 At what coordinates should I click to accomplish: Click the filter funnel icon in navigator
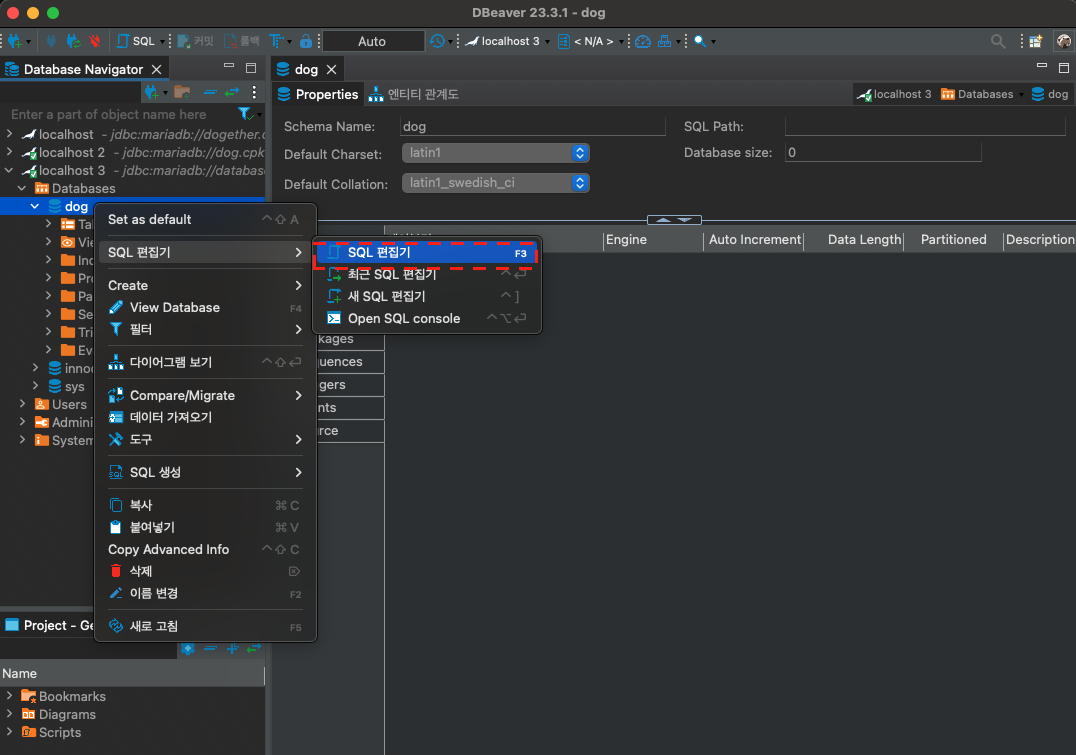pyautogui.click(x=244, y=113)
